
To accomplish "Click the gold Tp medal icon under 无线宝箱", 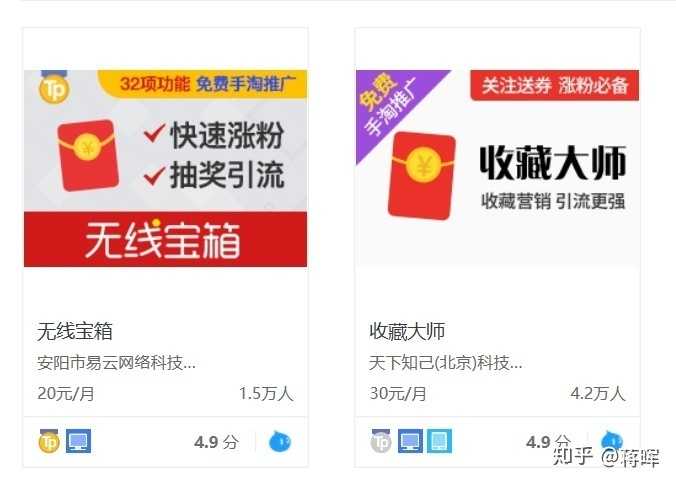I will coord(49,441).
